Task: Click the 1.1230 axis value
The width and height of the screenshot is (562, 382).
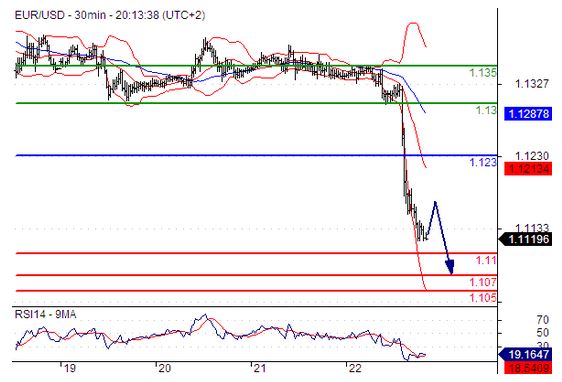Action: pyautogui.click(x=532, y=156)
